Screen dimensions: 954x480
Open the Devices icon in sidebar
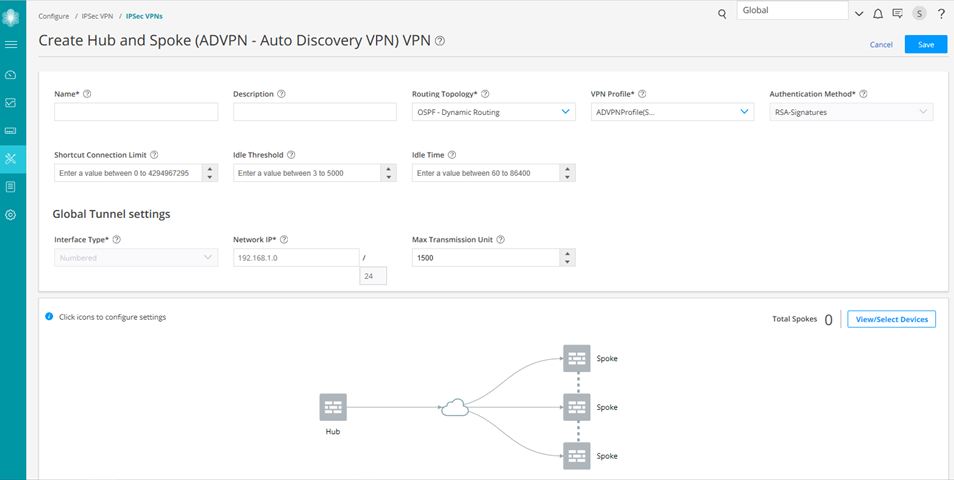[x=11, y=130]
